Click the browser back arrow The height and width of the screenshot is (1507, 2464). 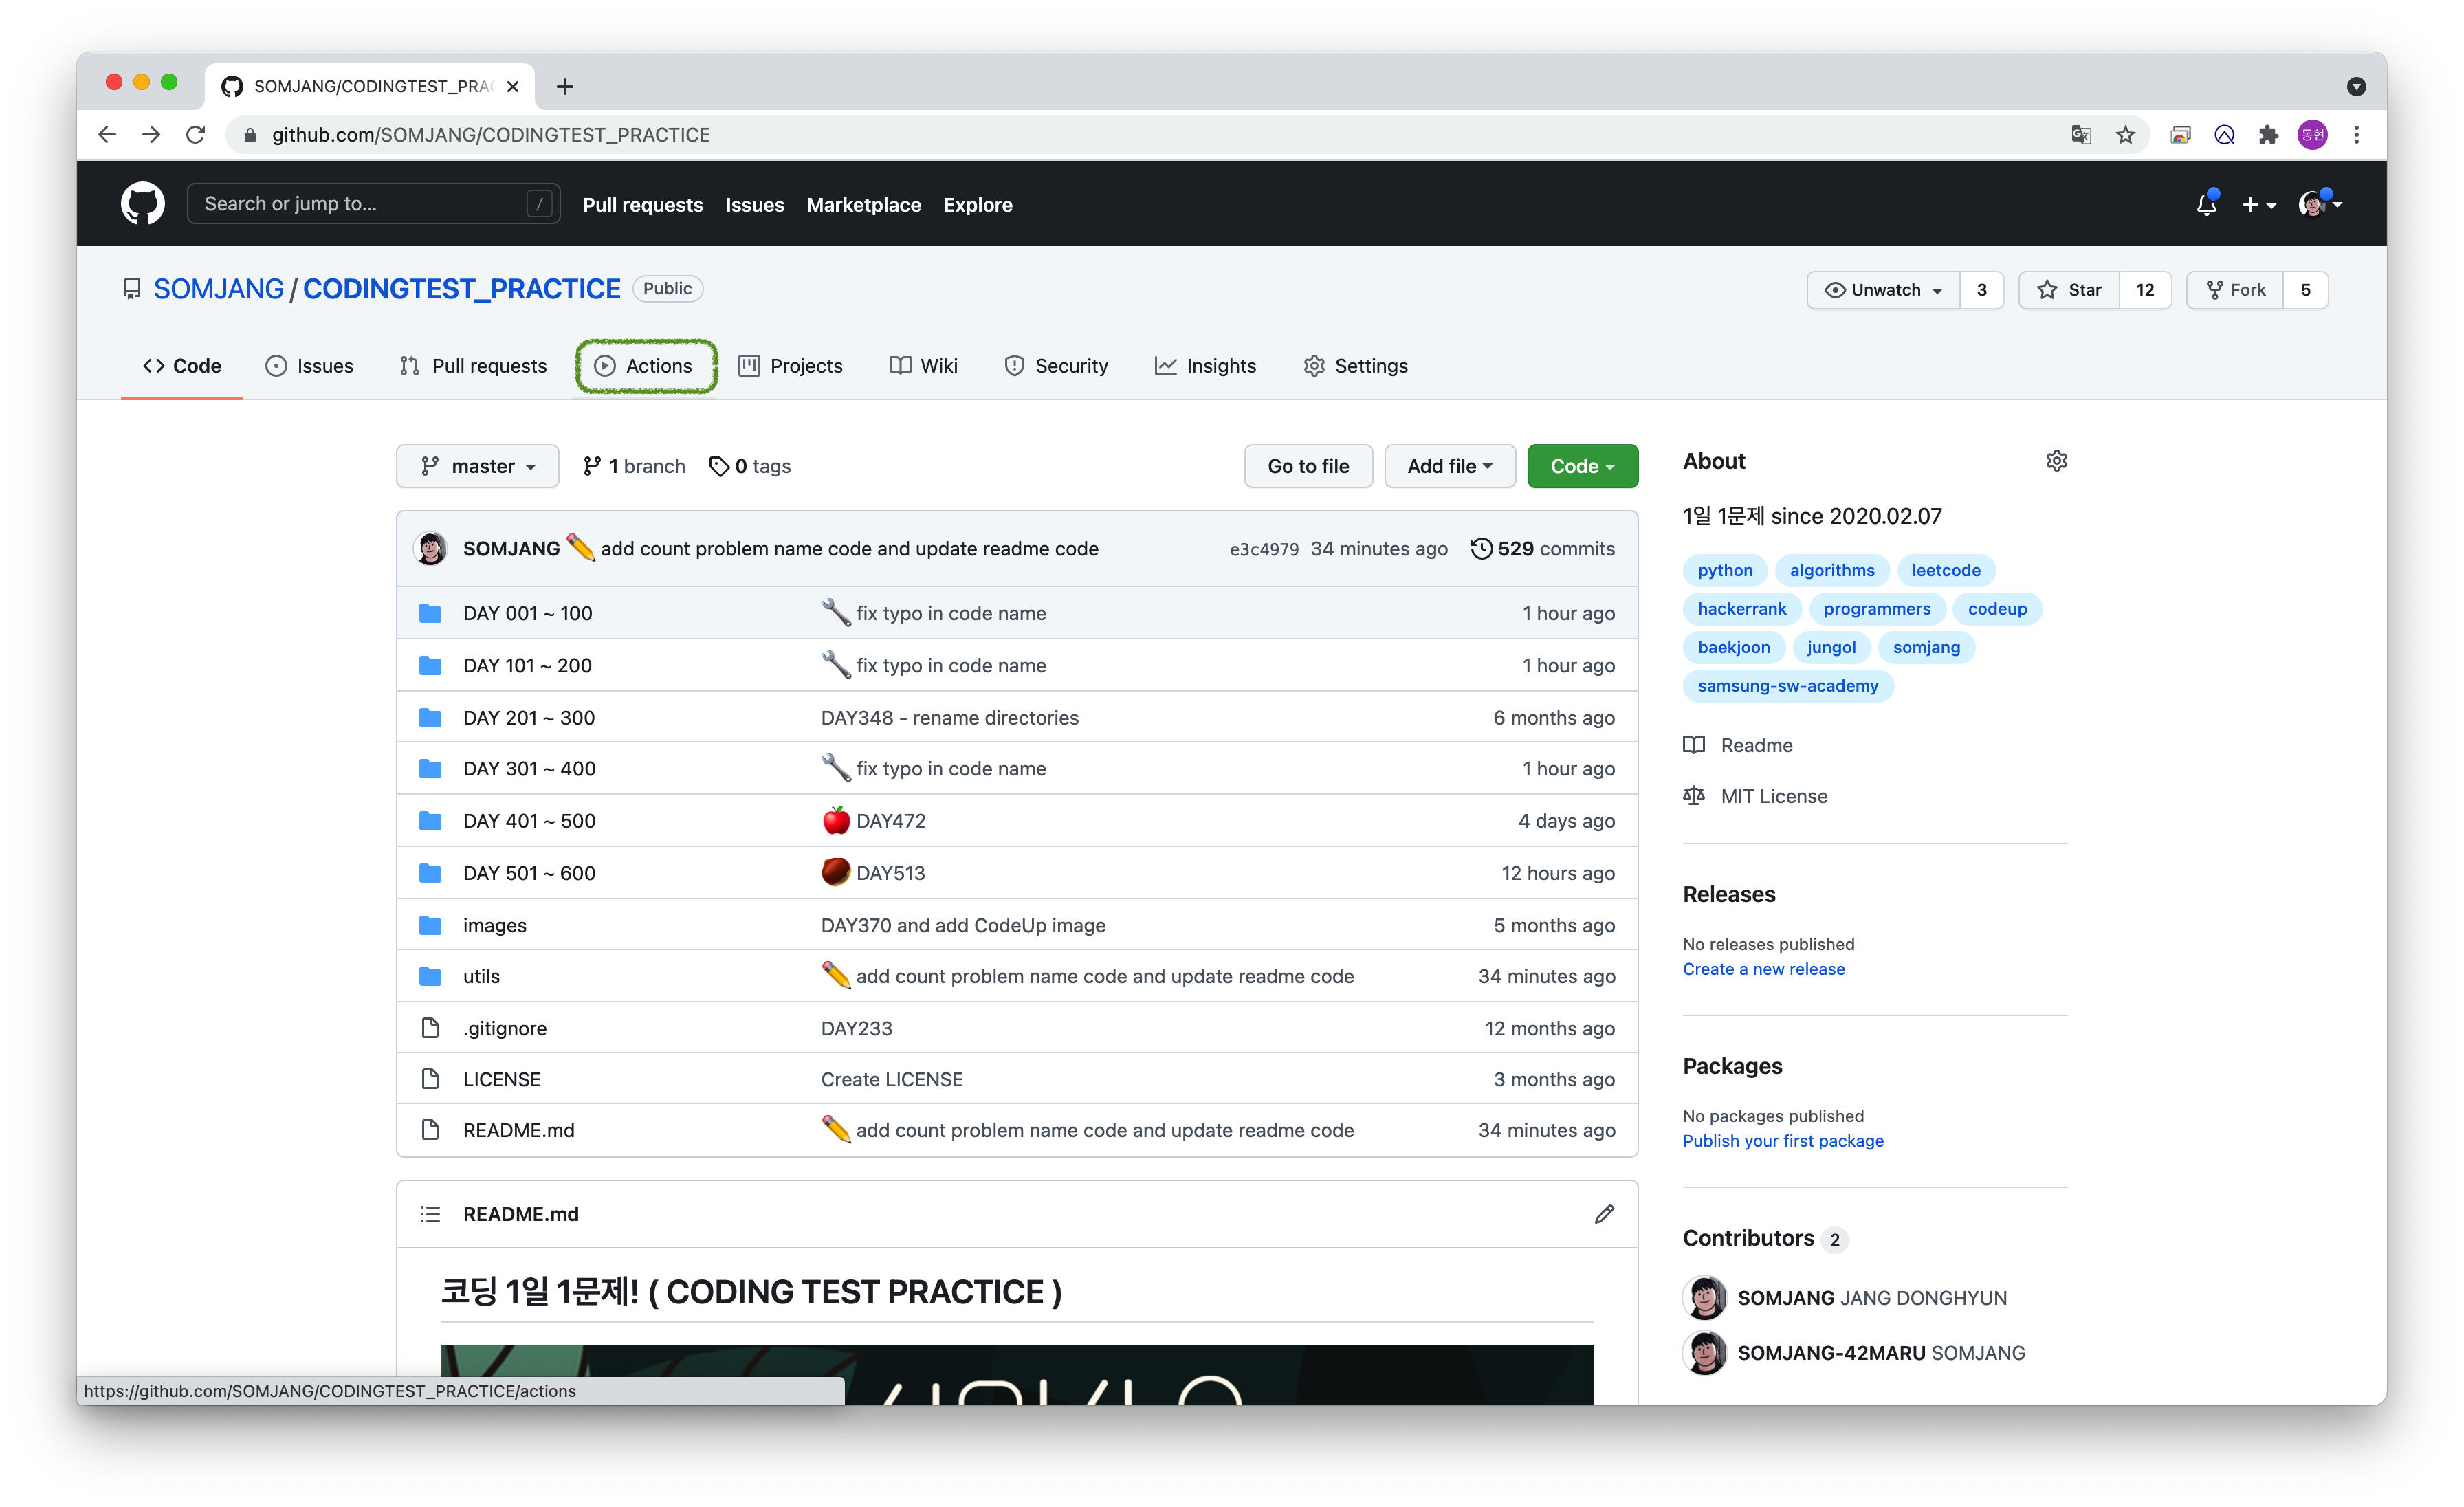(107, 135)
